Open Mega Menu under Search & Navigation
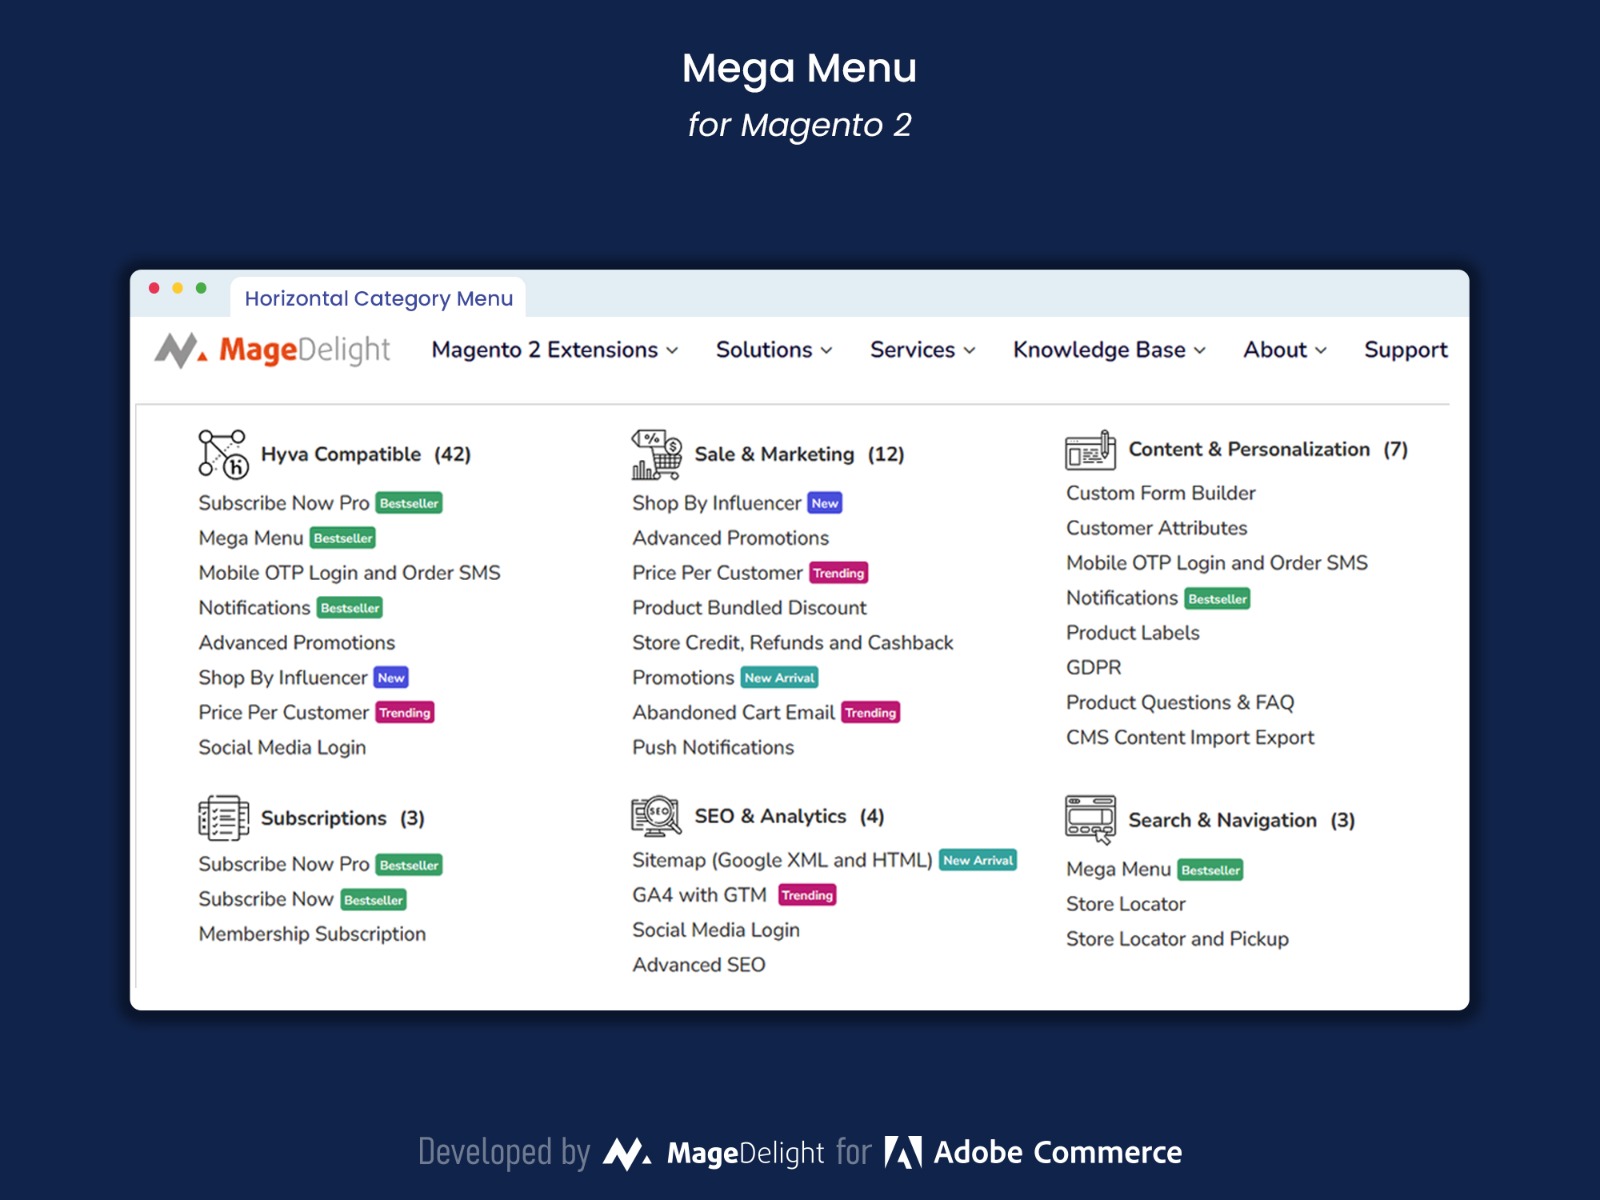The height and width of the screenshot is (1200, 1600). (1119, 869)
